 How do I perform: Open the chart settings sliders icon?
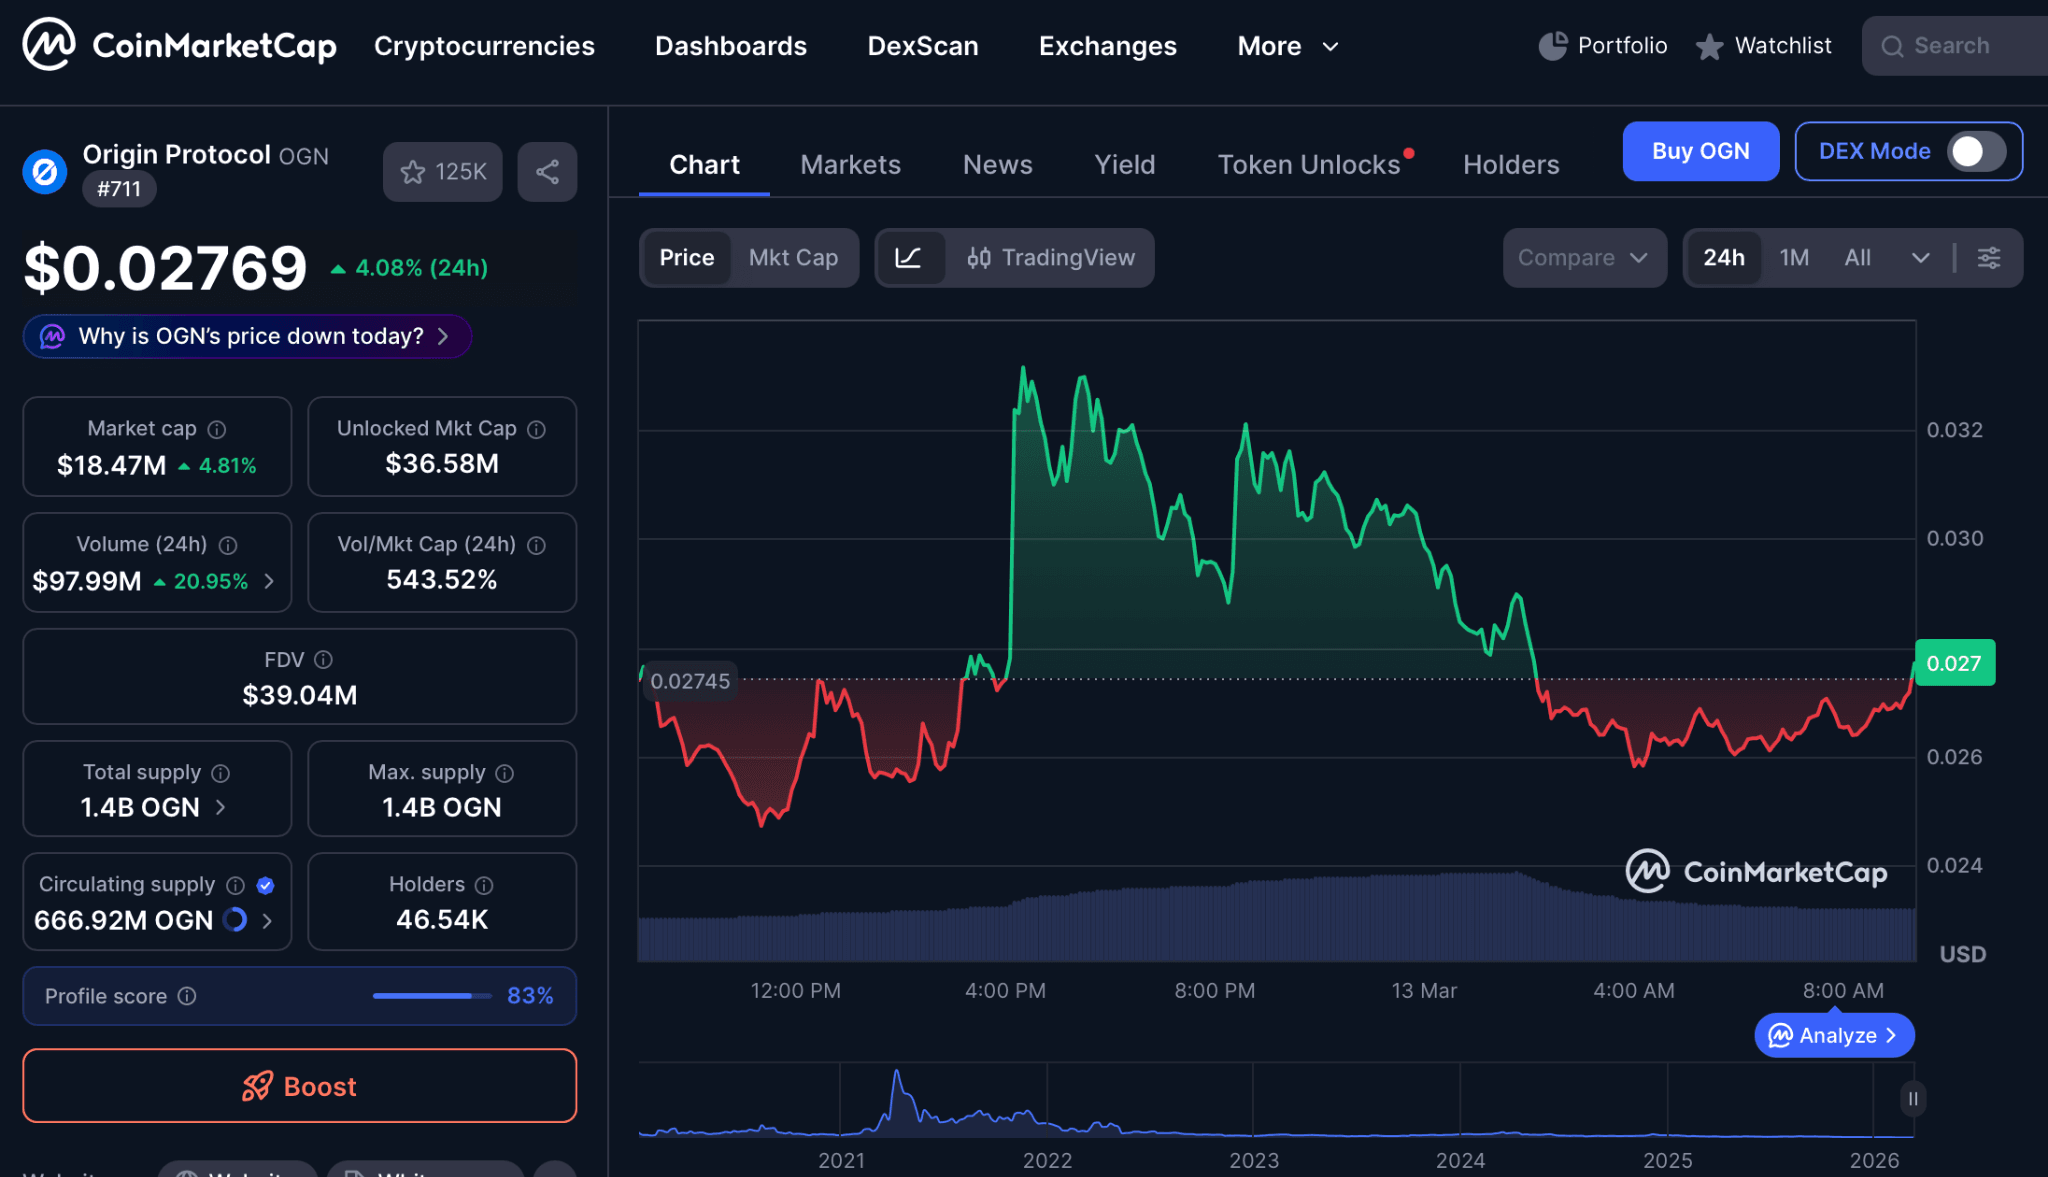tap(1988, 257)
